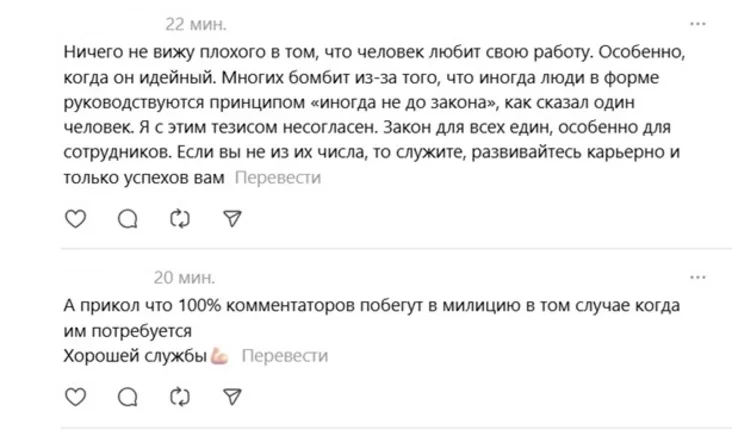Share the comment posted 20 мин. ago
Screen dimensions: 732x430
click(x=232, y=397)
